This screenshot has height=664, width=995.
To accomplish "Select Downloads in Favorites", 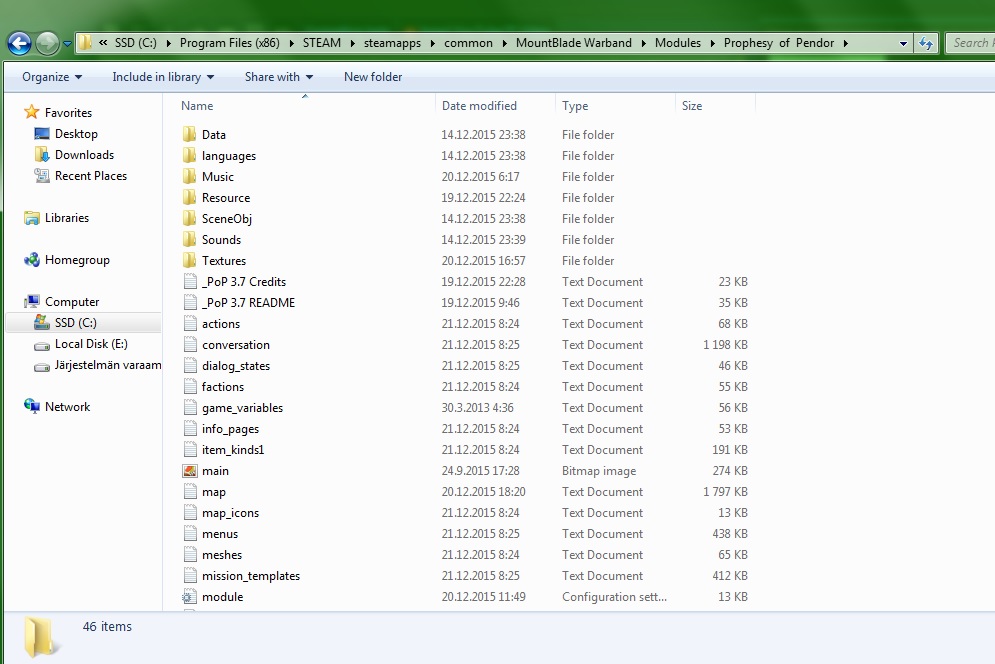I will (84, 155).
